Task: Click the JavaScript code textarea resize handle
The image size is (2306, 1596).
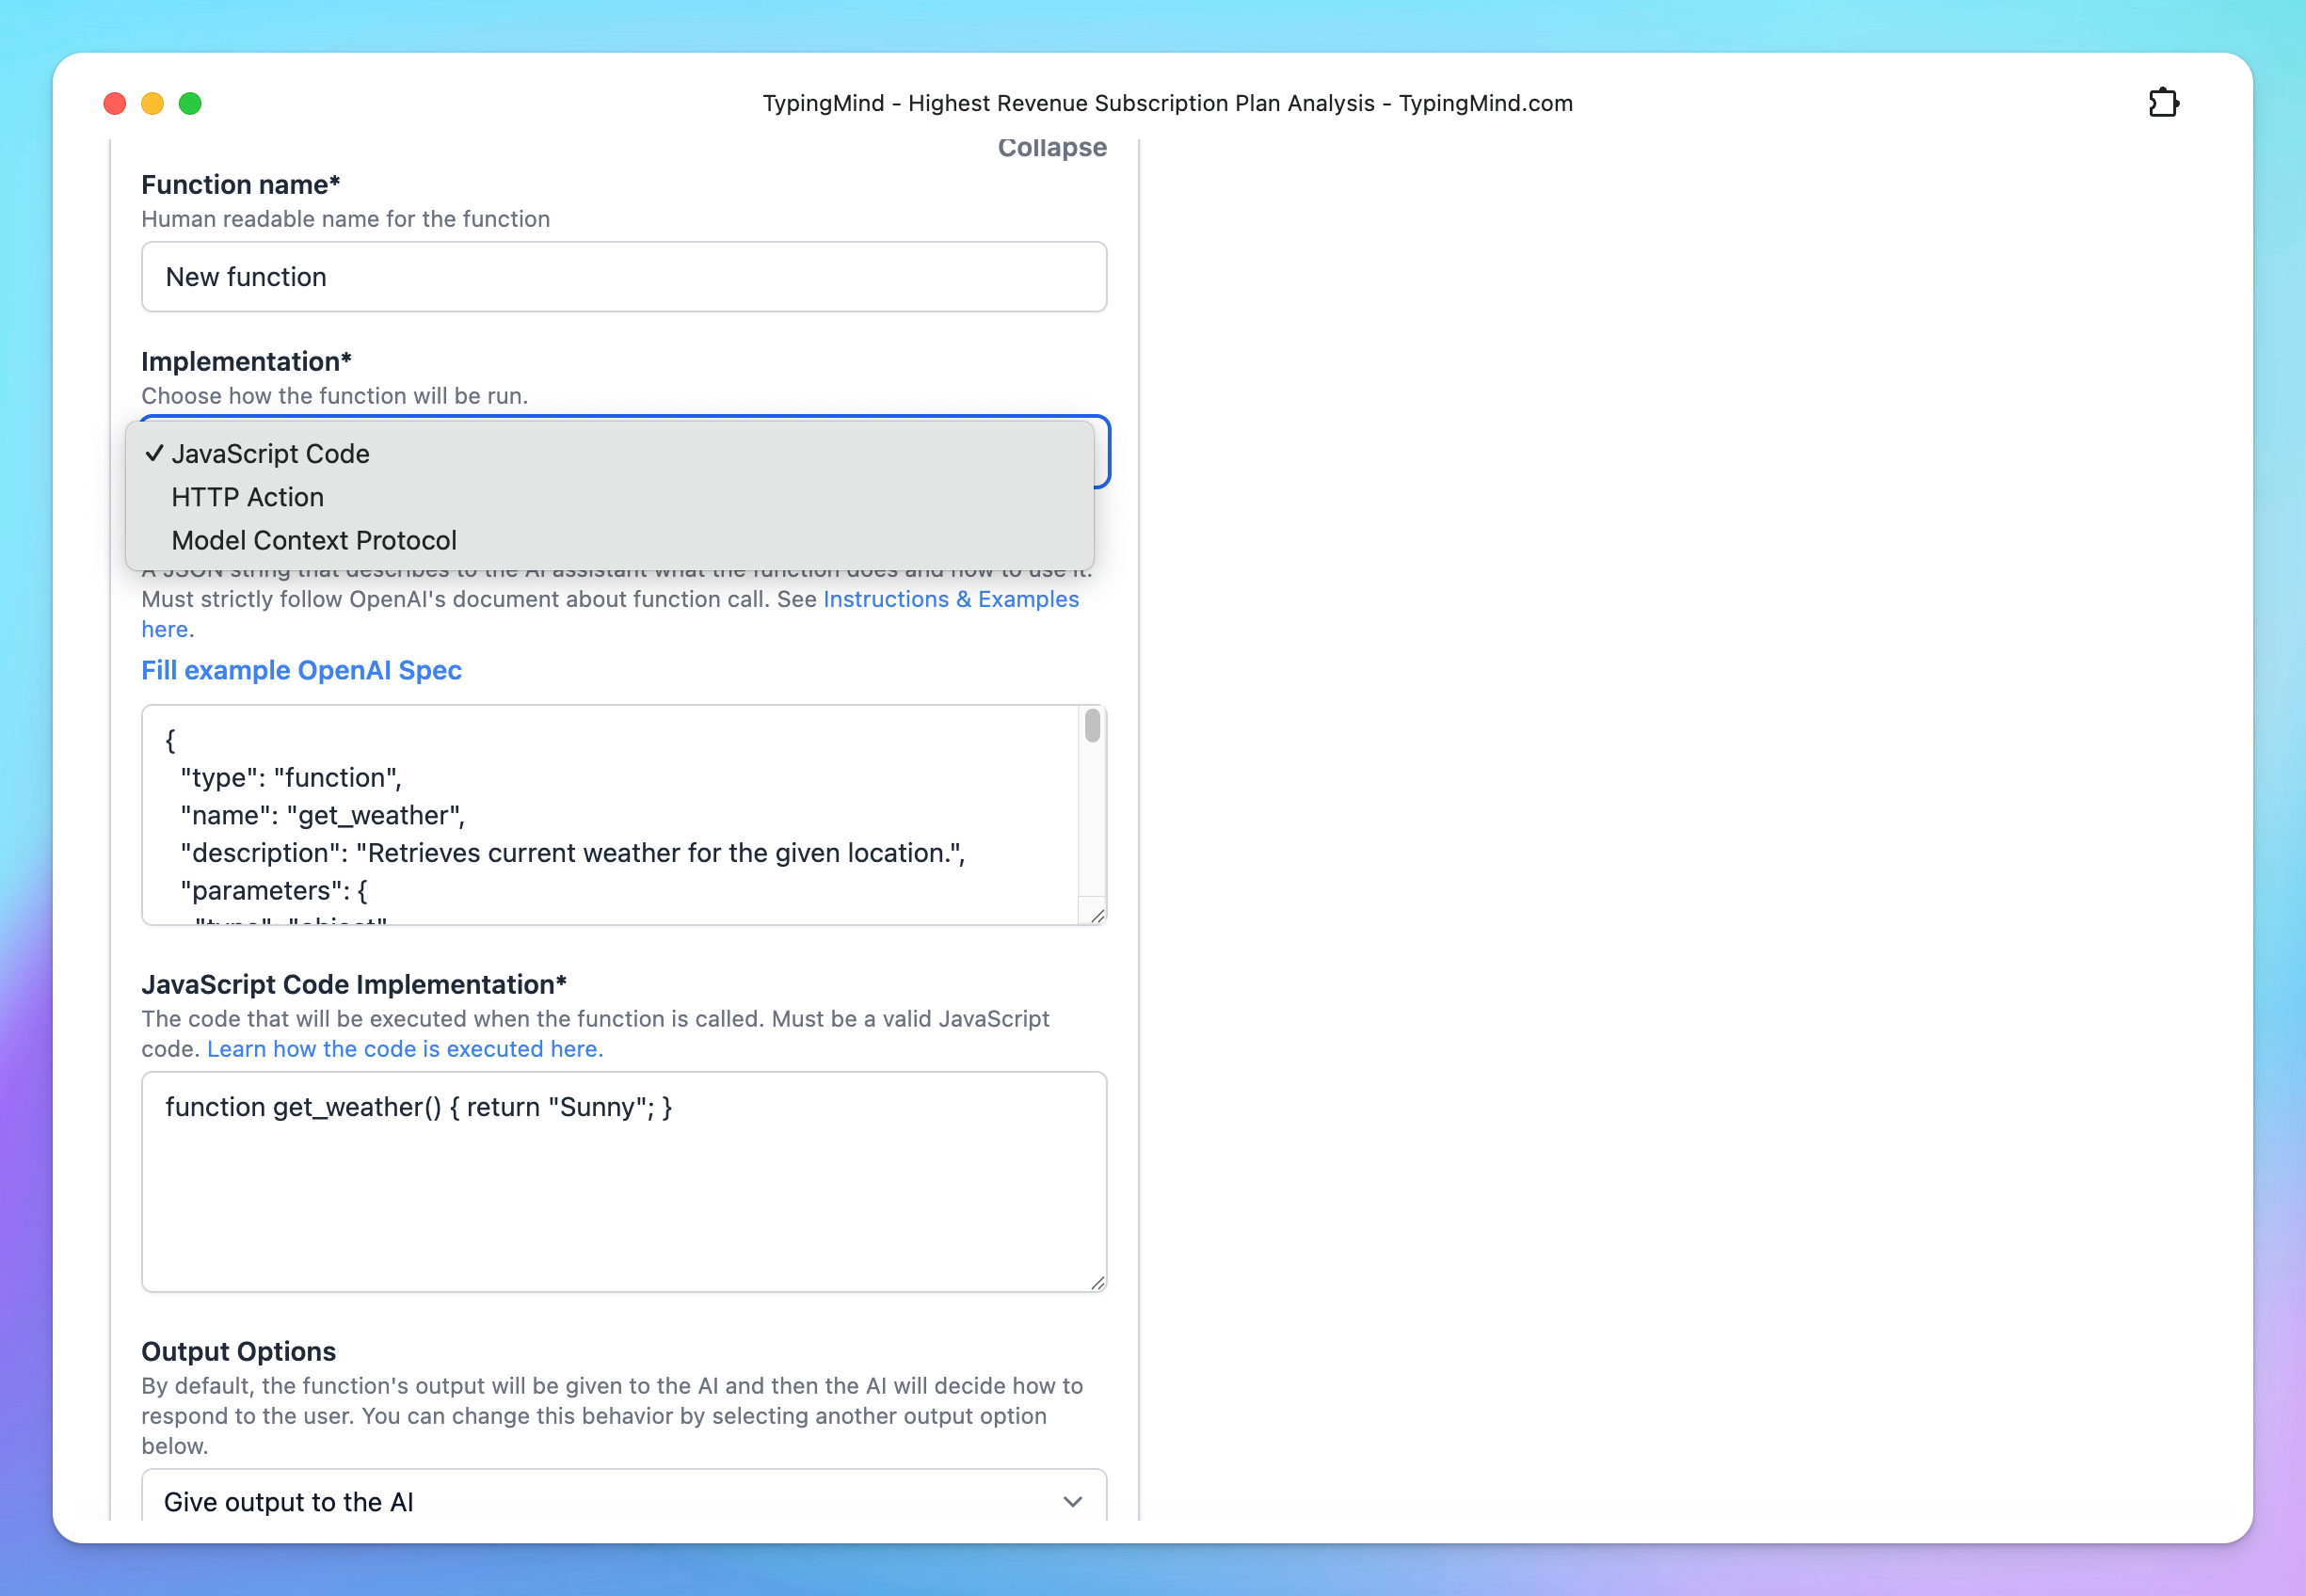Action: coord(1097,1283)
